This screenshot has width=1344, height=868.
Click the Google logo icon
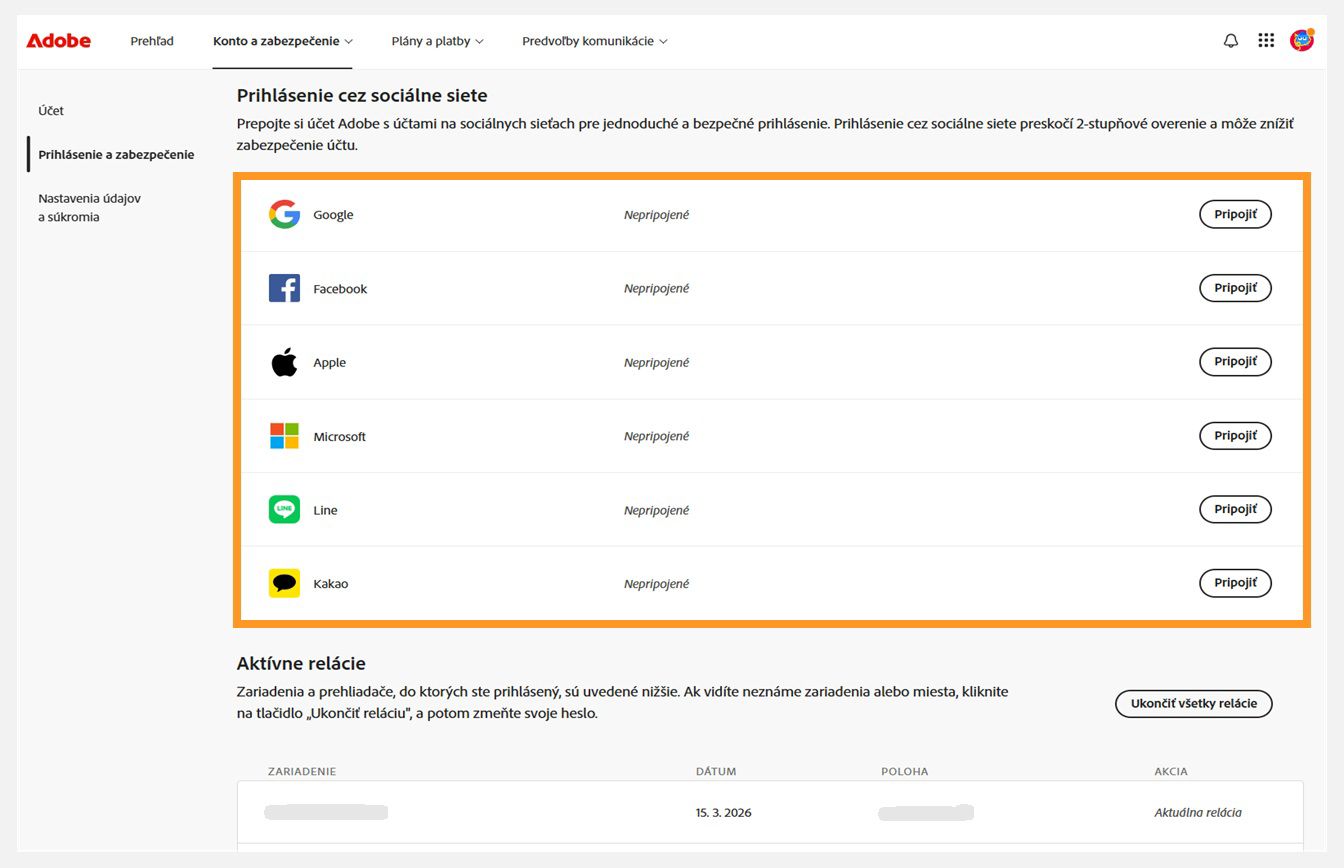(285, 214)
